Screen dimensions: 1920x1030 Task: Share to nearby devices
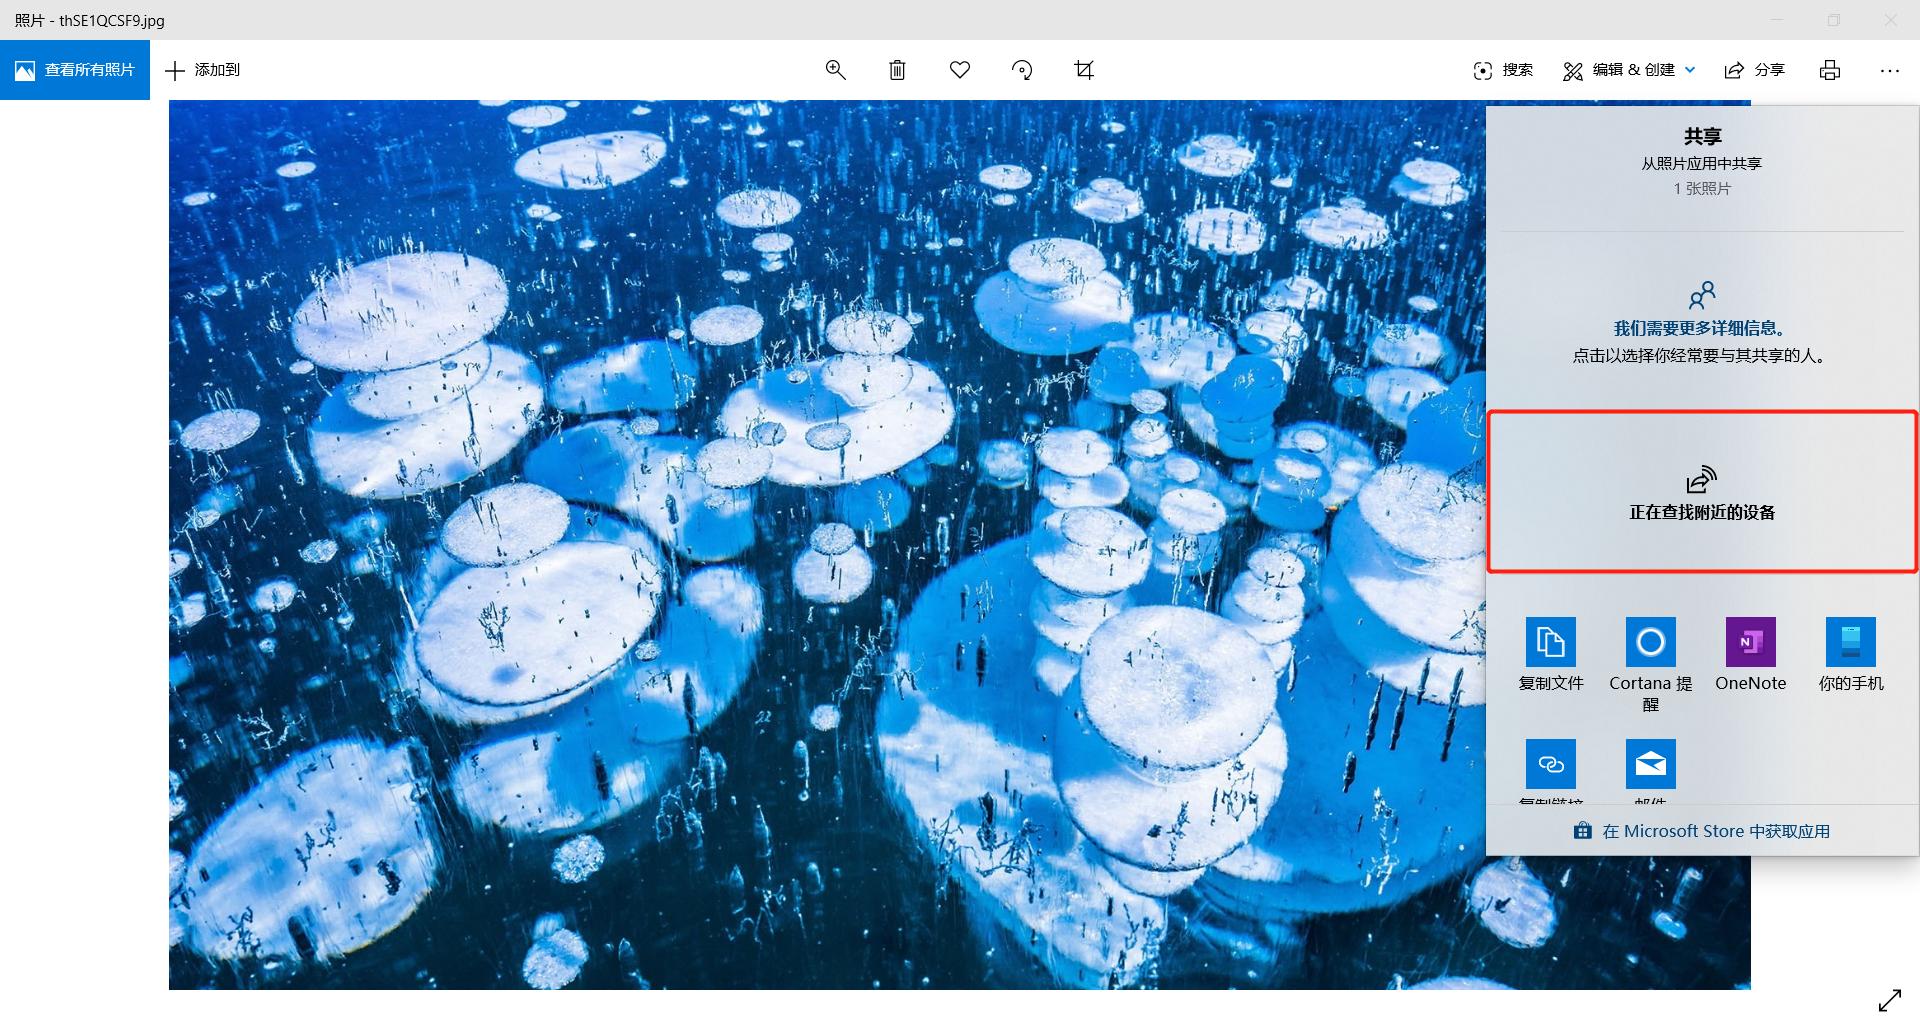point(1700,492)
